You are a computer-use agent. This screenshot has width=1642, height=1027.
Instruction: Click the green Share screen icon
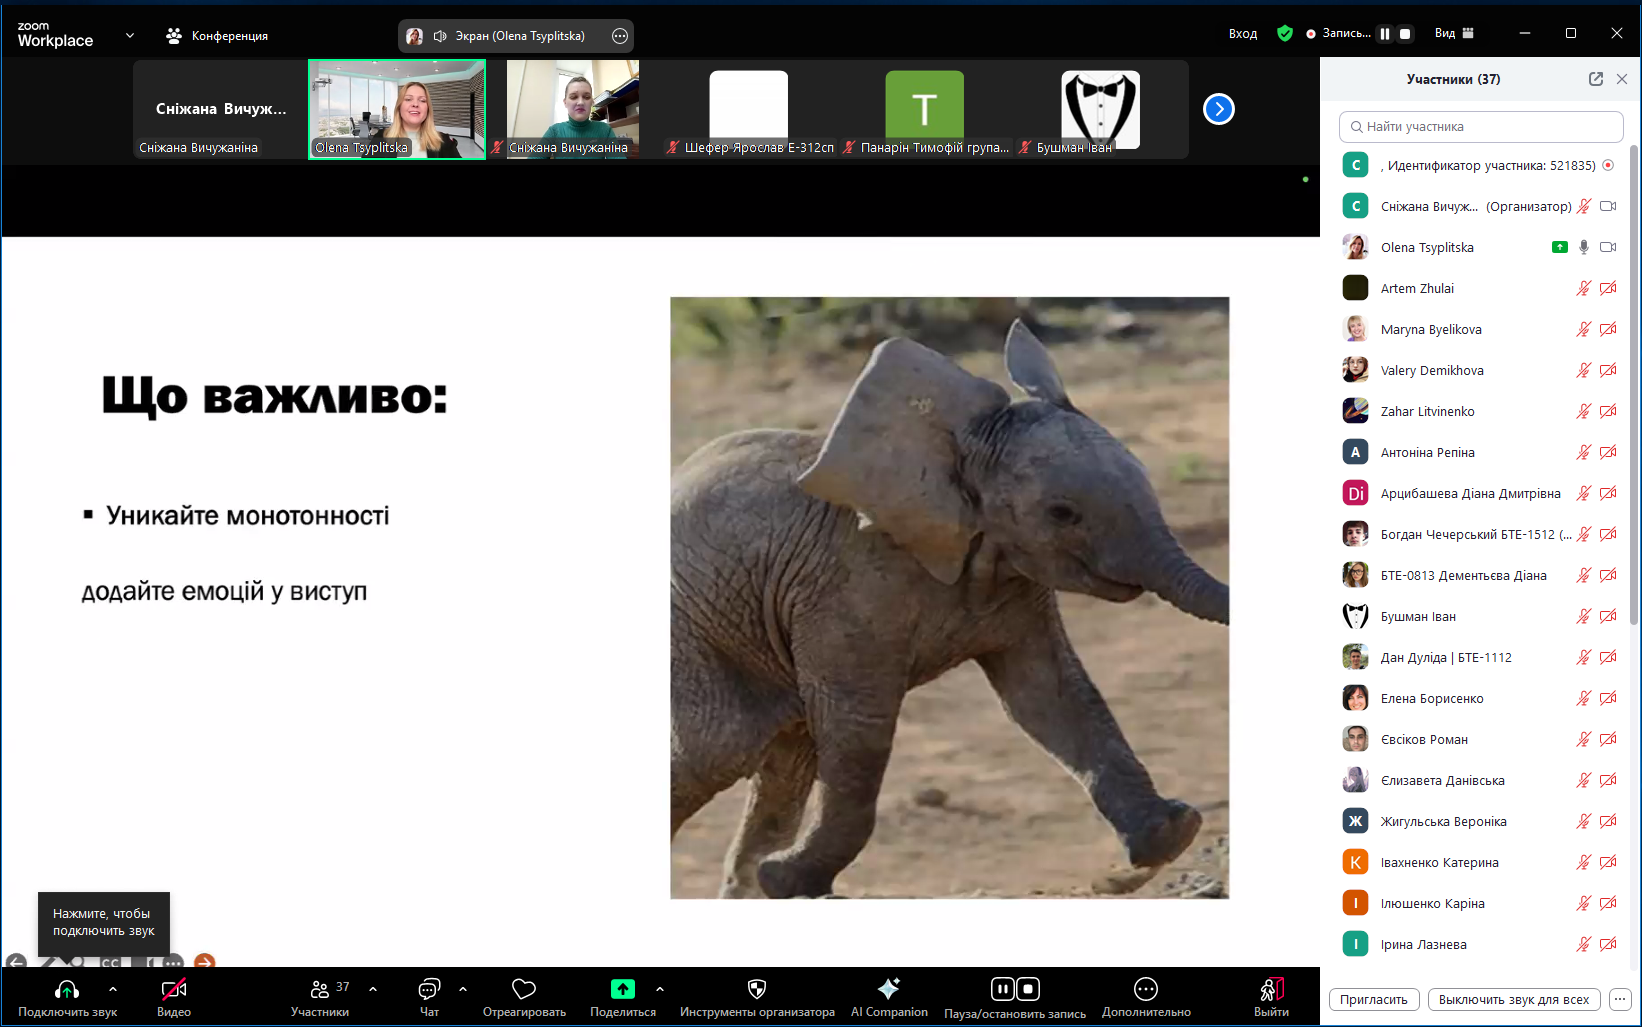[622, 989]
